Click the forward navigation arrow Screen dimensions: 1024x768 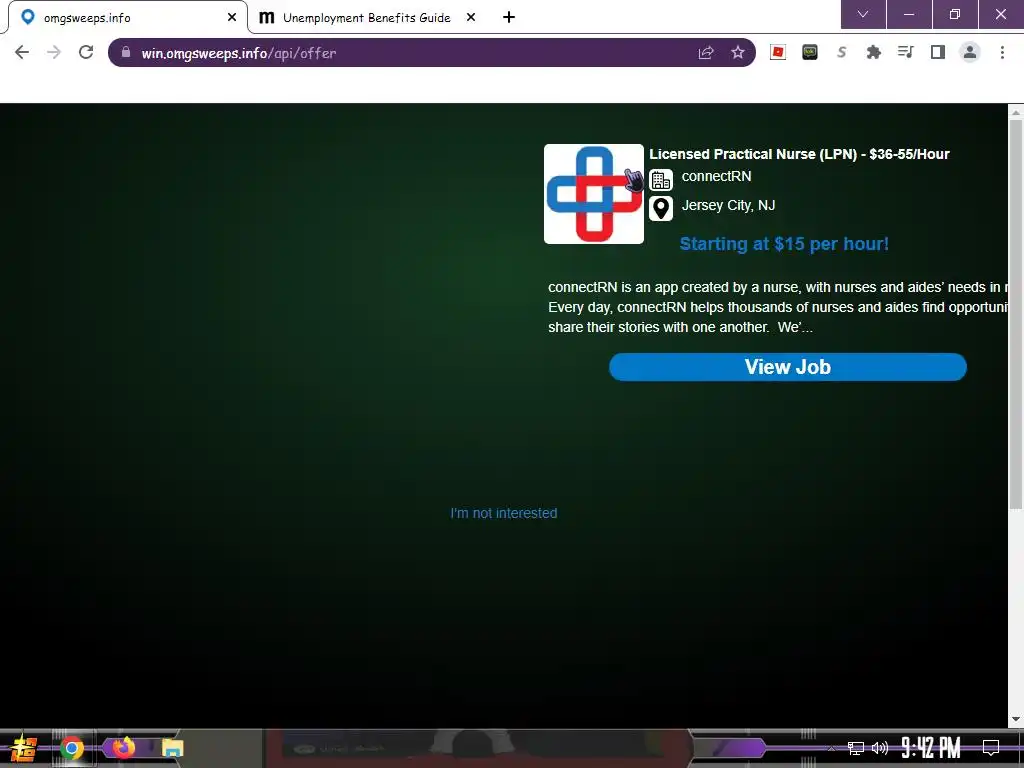point(54,52)
